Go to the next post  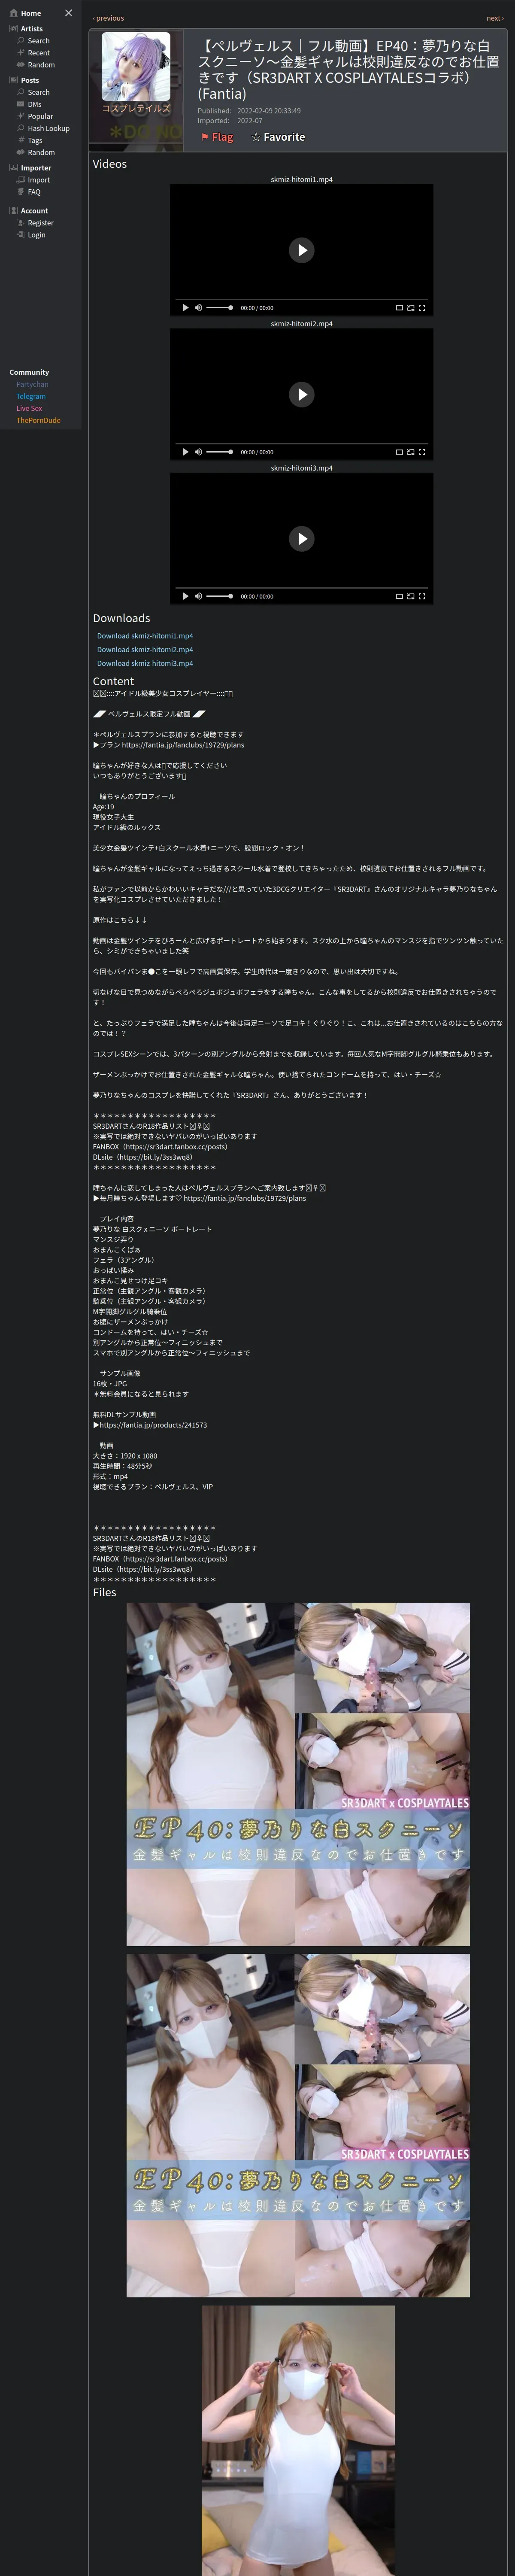[x=494, y=18]
